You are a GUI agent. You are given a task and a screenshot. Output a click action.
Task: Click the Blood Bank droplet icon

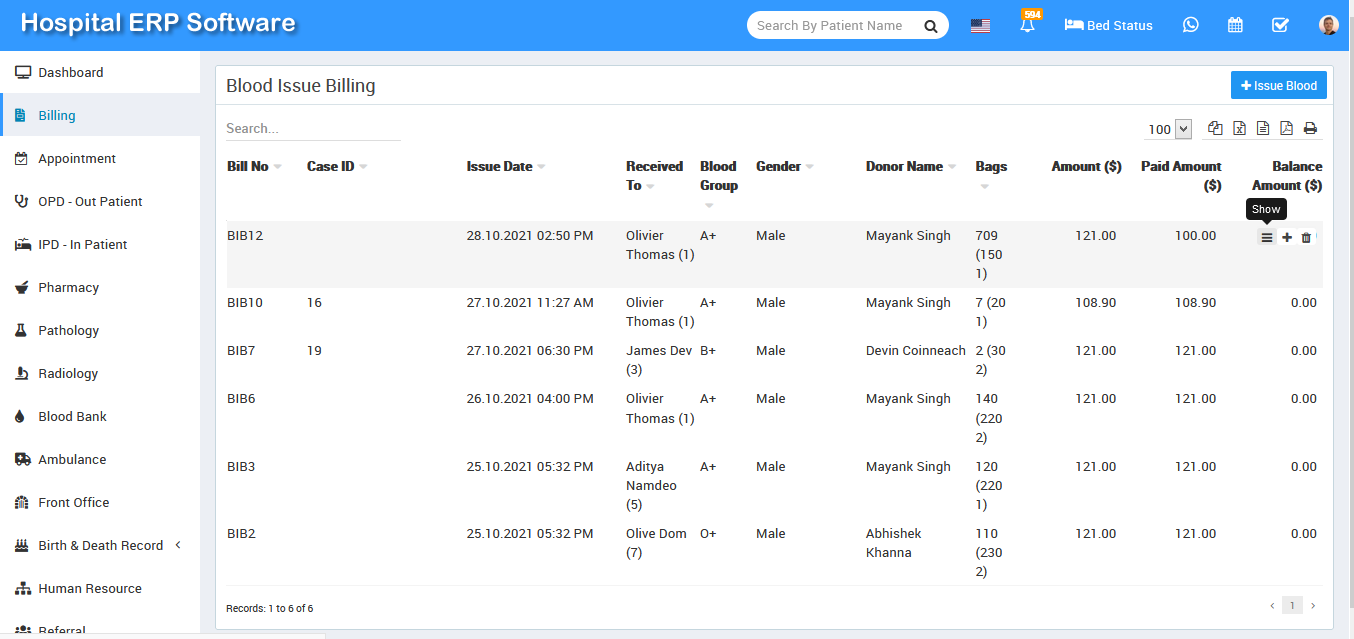tap(20, 417)
